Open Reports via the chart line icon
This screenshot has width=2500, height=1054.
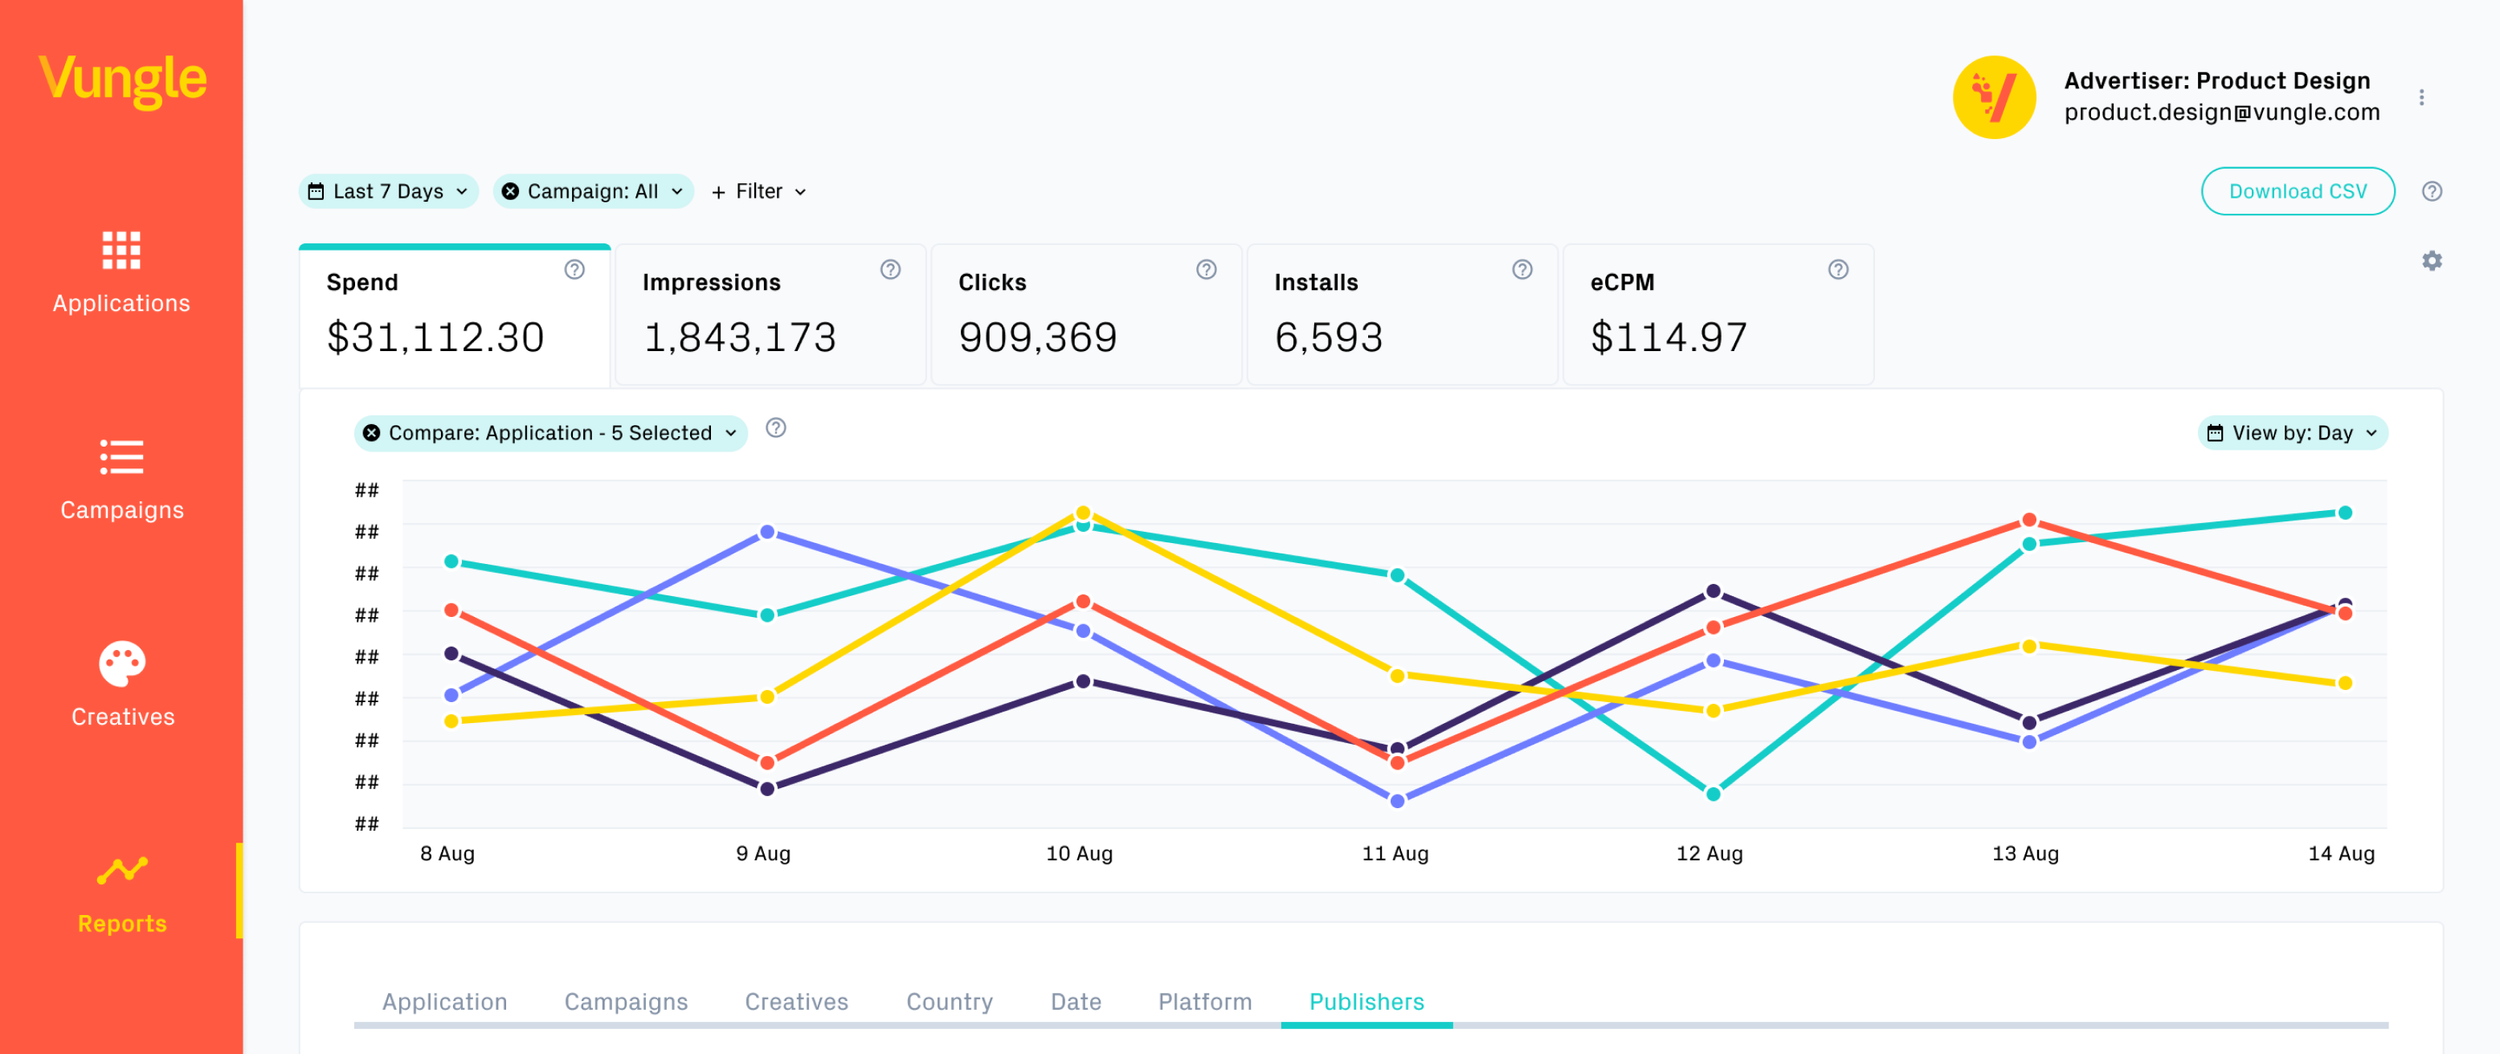pos(122,870)
